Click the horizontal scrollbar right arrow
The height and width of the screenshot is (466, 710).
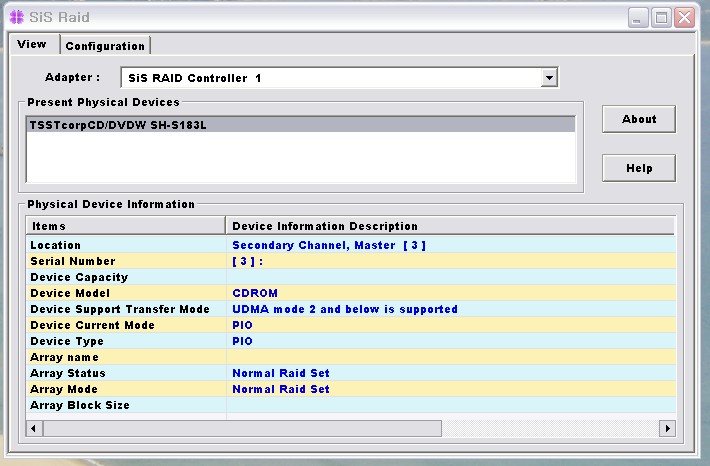(x=667, y=428)
